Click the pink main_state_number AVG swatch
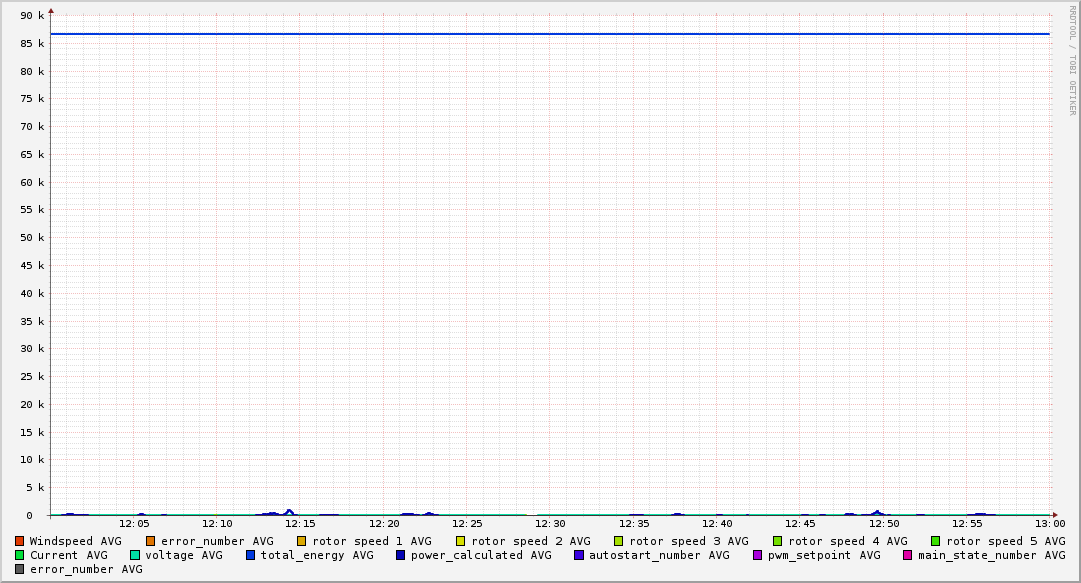The width and height of the screenshot is (1081, 583). [908, 555]
